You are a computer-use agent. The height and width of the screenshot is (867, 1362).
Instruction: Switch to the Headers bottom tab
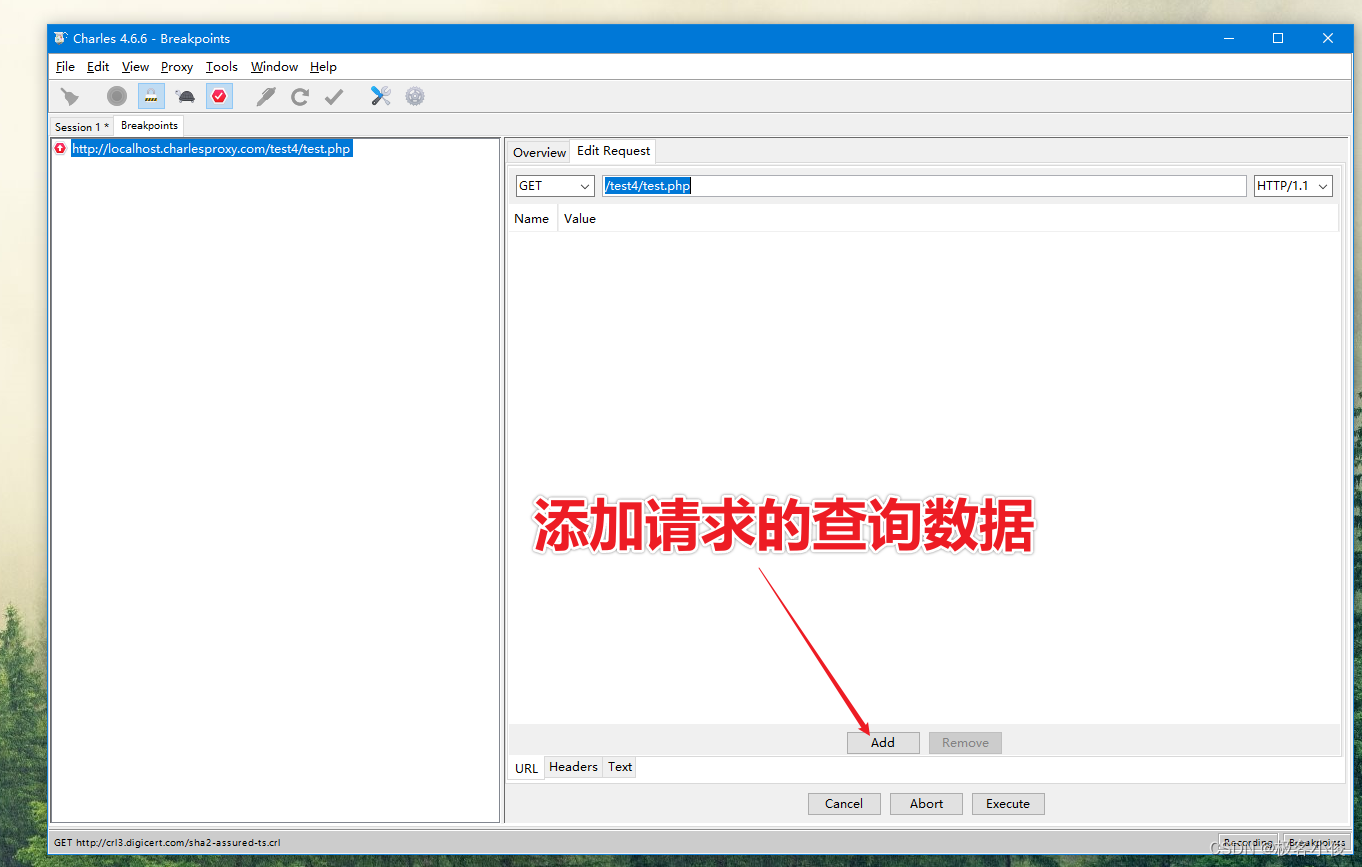(x=573, y=767)
